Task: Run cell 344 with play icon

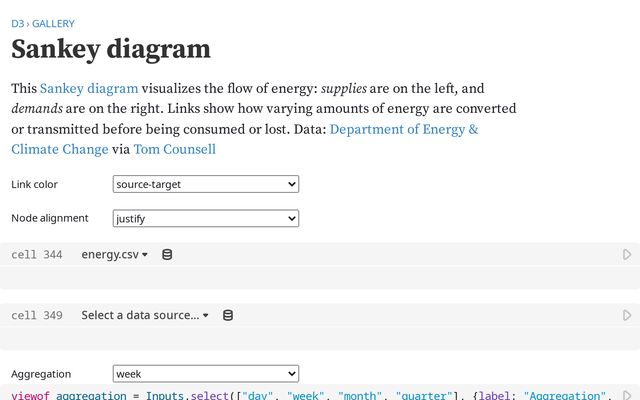Action: pyautogui.click(x=627, y=255)
